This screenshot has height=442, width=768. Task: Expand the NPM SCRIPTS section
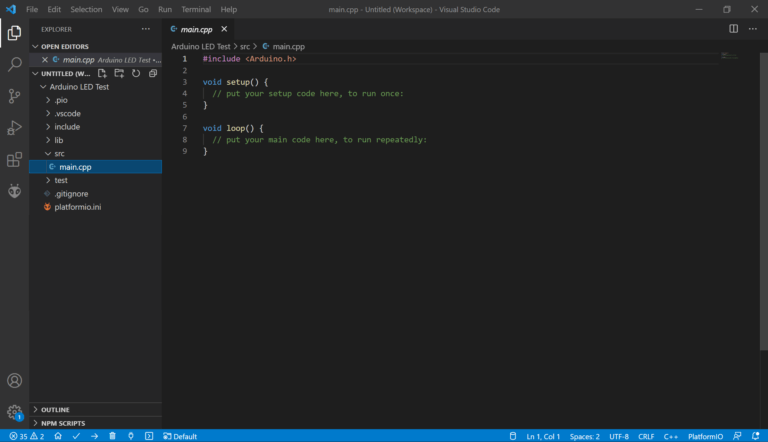point(62,424)
